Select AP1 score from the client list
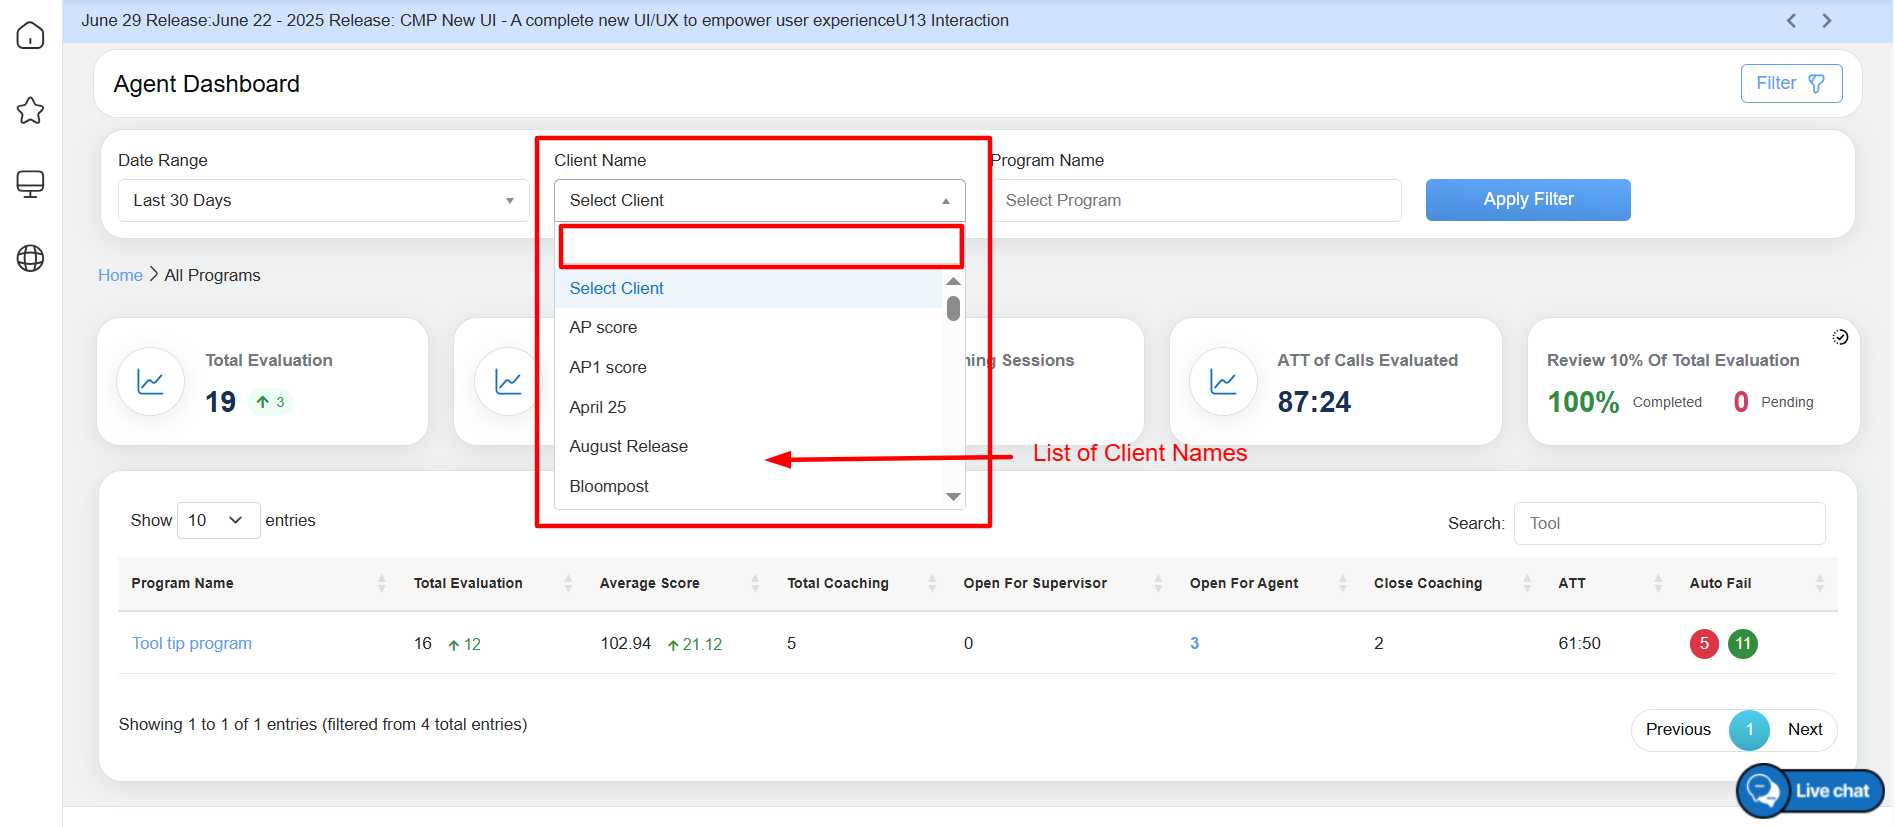 [x=608, y=368]
